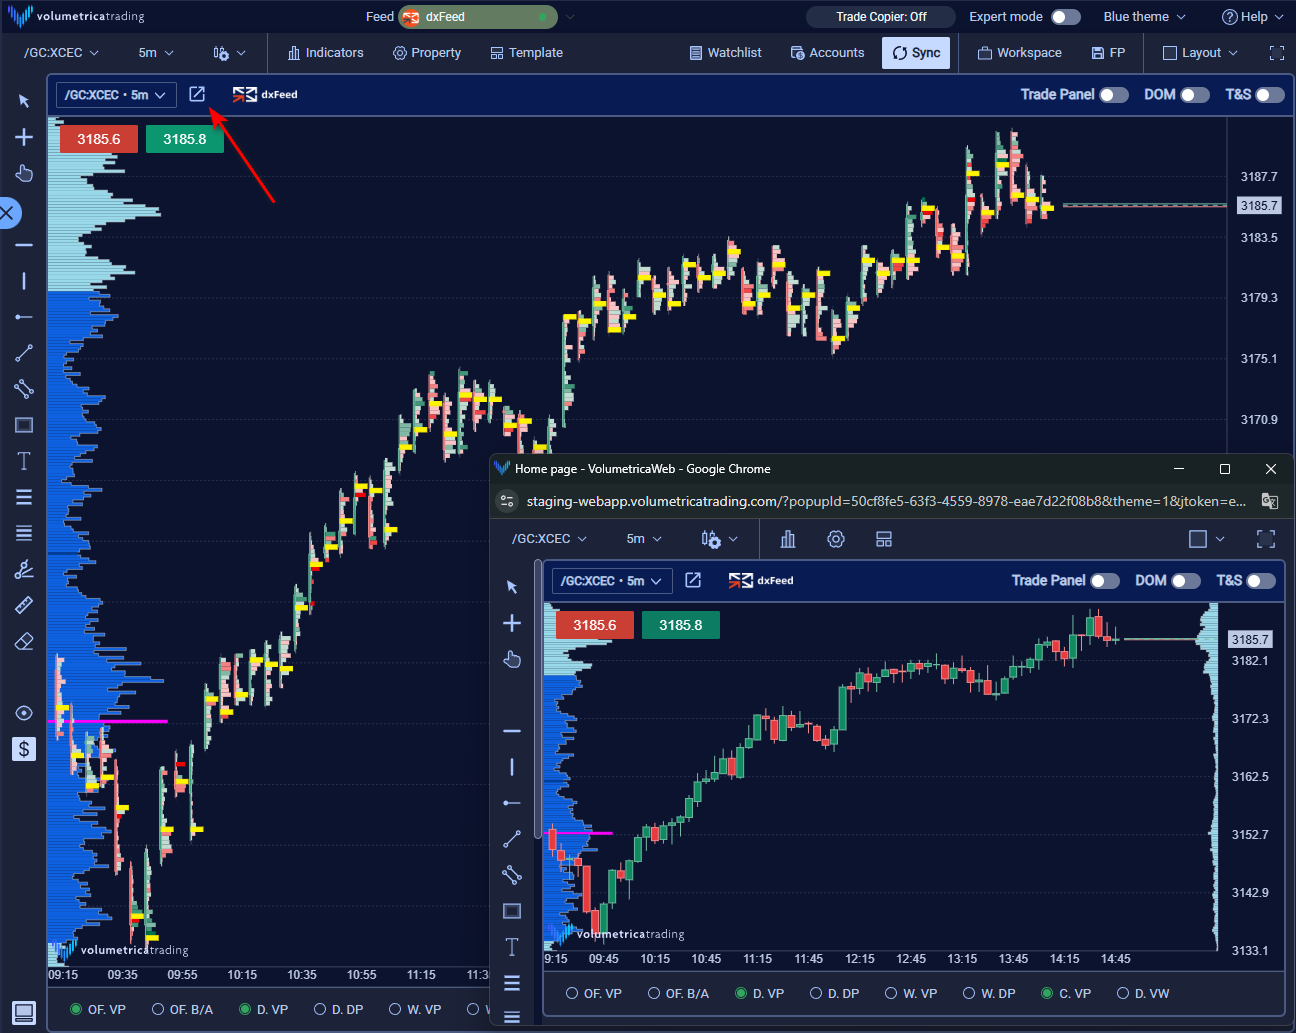Select the polyline tool in main toolbar

(24, 389)
